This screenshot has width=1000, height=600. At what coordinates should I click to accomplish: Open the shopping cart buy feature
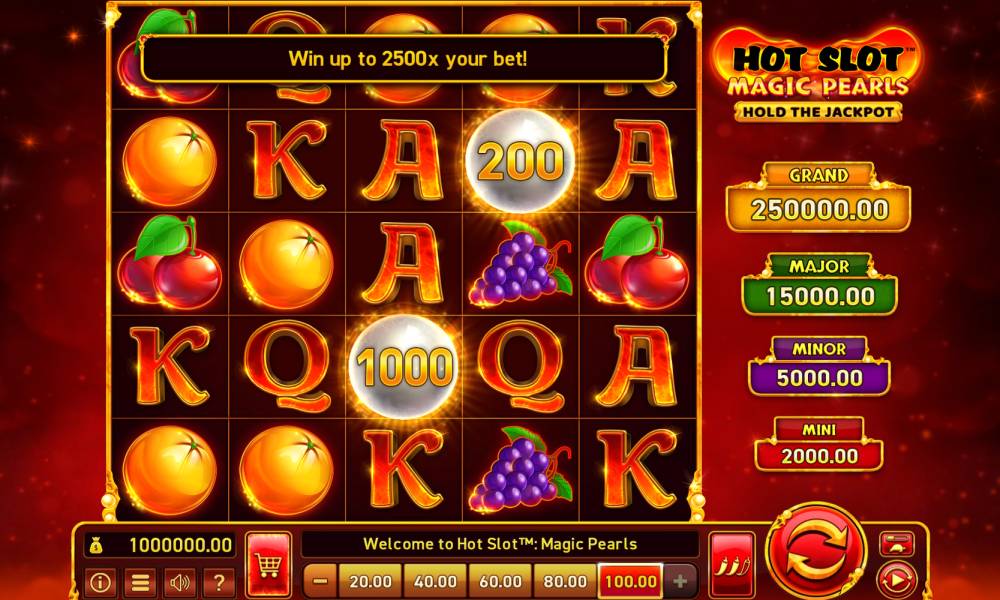(268, 564)
